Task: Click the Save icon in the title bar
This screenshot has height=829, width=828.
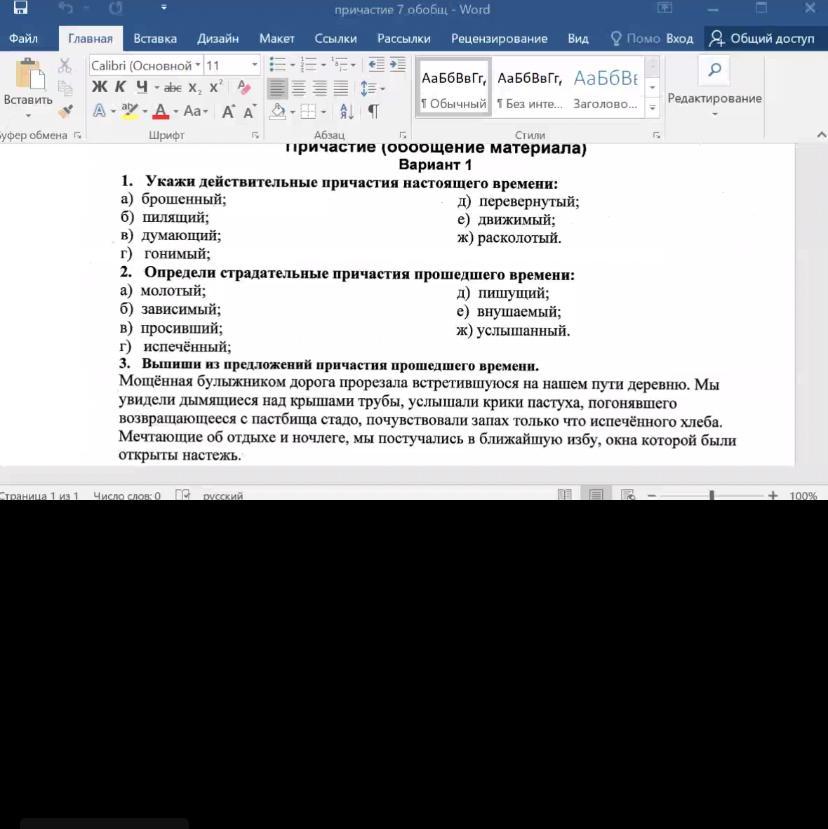Action: (21, 7)
